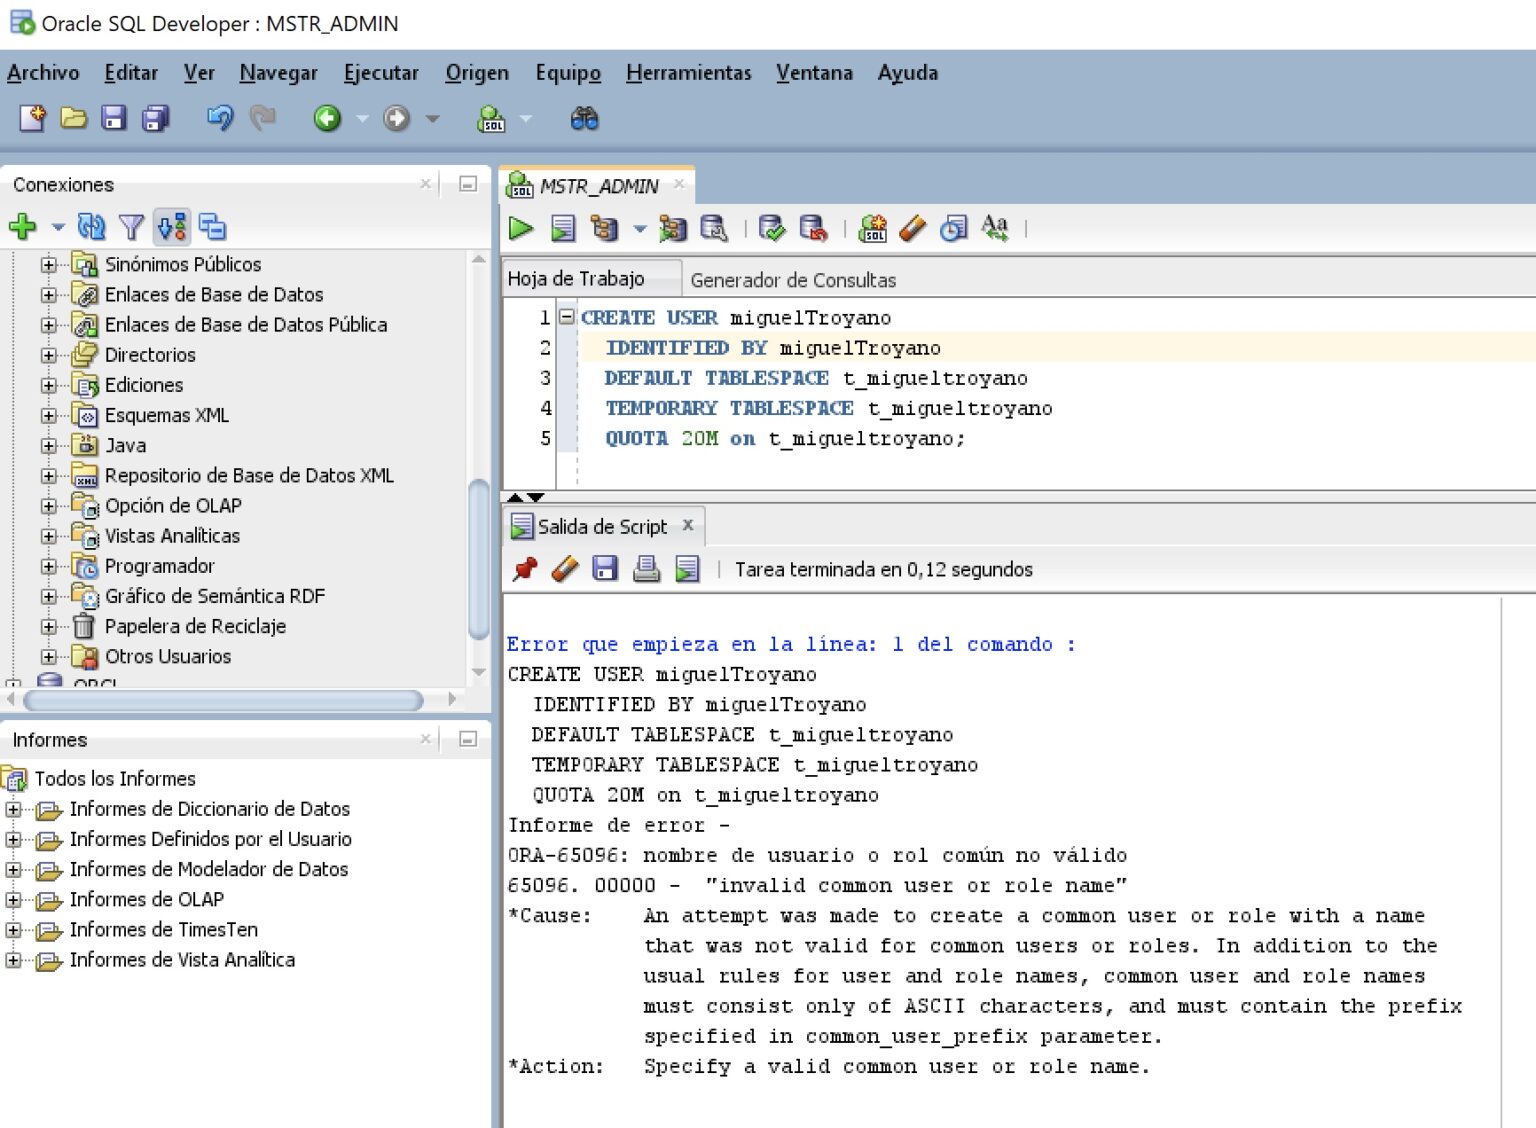Click inside SQL editor line 5
The width and height of the screenshot is (1536, 1128).
[x=785, y=439]
